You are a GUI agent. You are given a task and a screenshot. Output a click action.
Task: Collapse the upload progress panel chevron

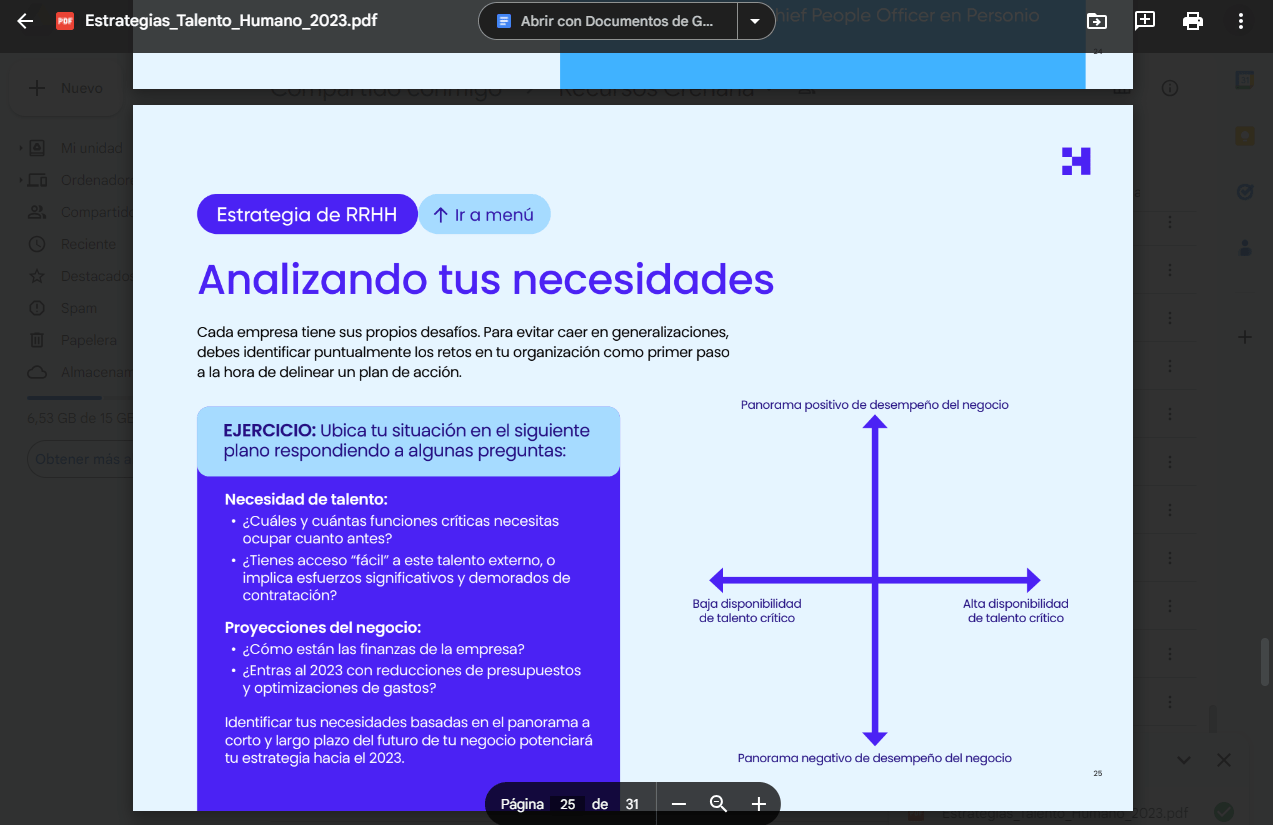click(1183, 760)
